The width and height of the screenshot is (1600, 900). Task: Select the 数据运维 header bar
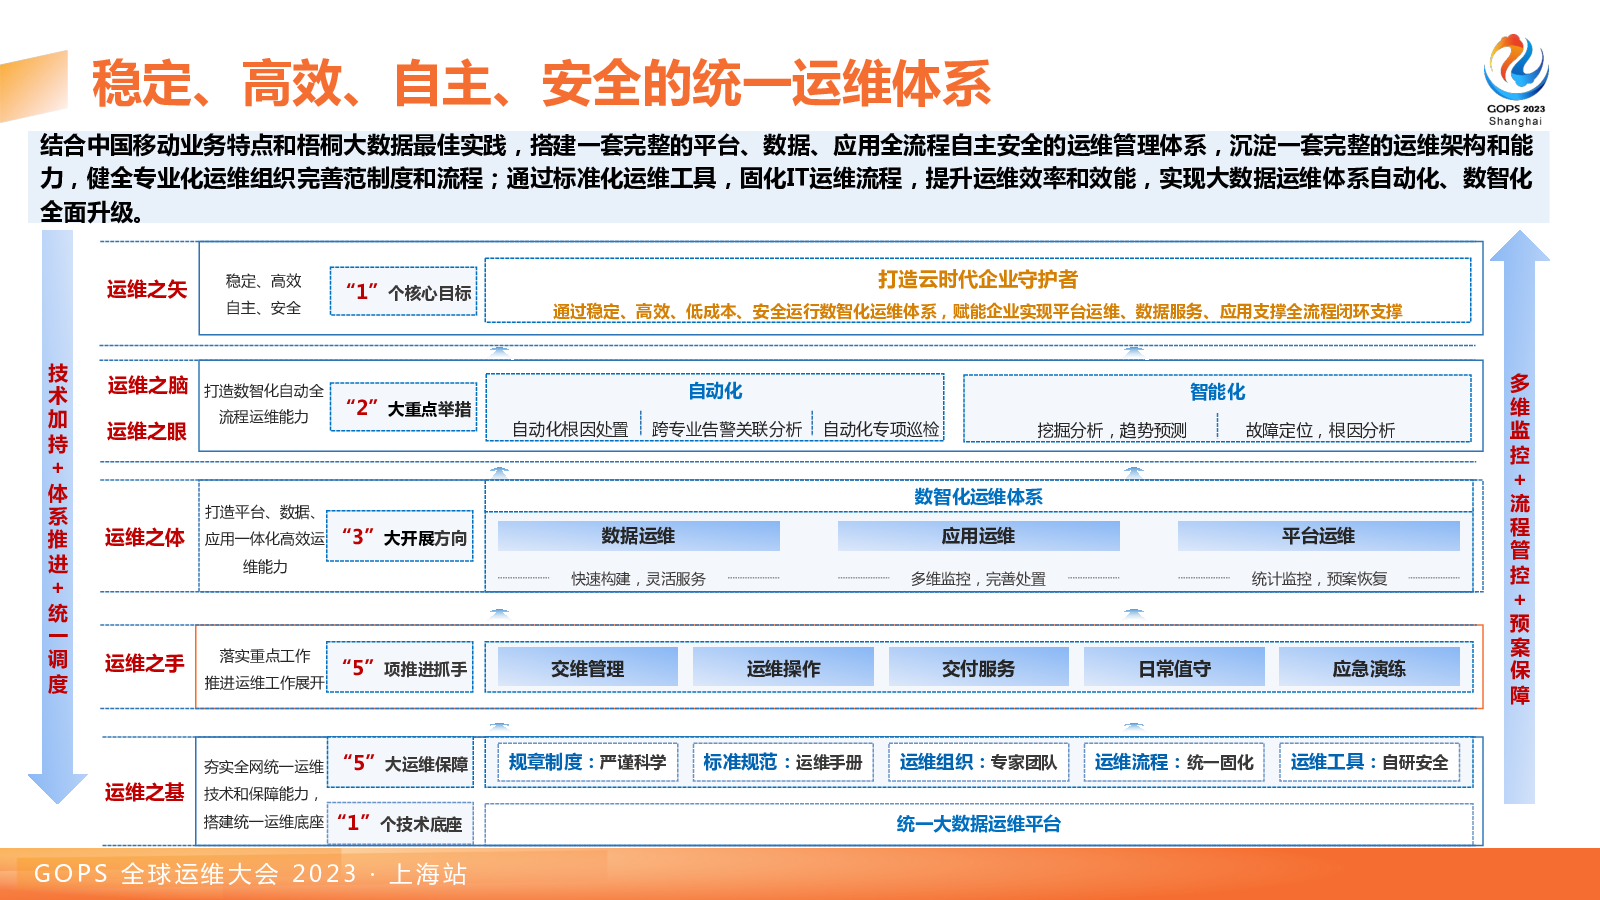[638, 536]
